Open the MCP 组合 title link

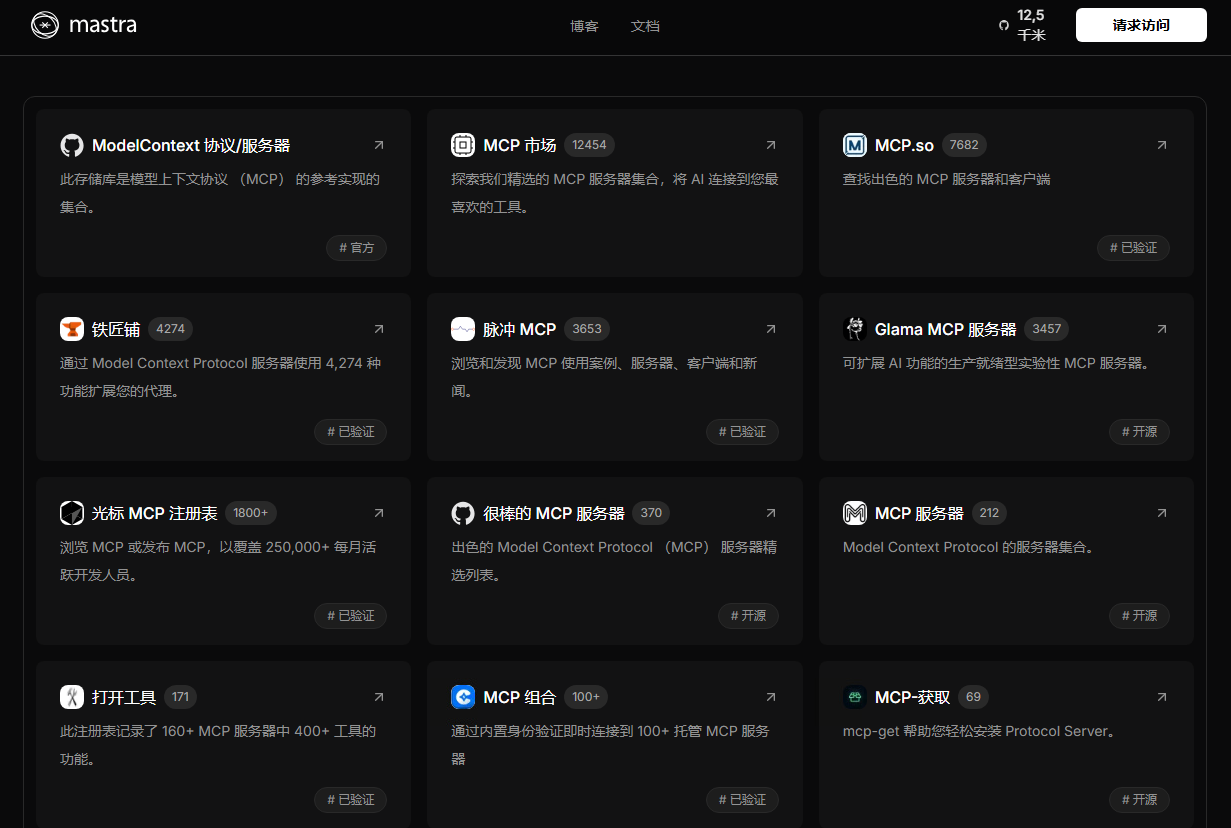pos(520,697)
